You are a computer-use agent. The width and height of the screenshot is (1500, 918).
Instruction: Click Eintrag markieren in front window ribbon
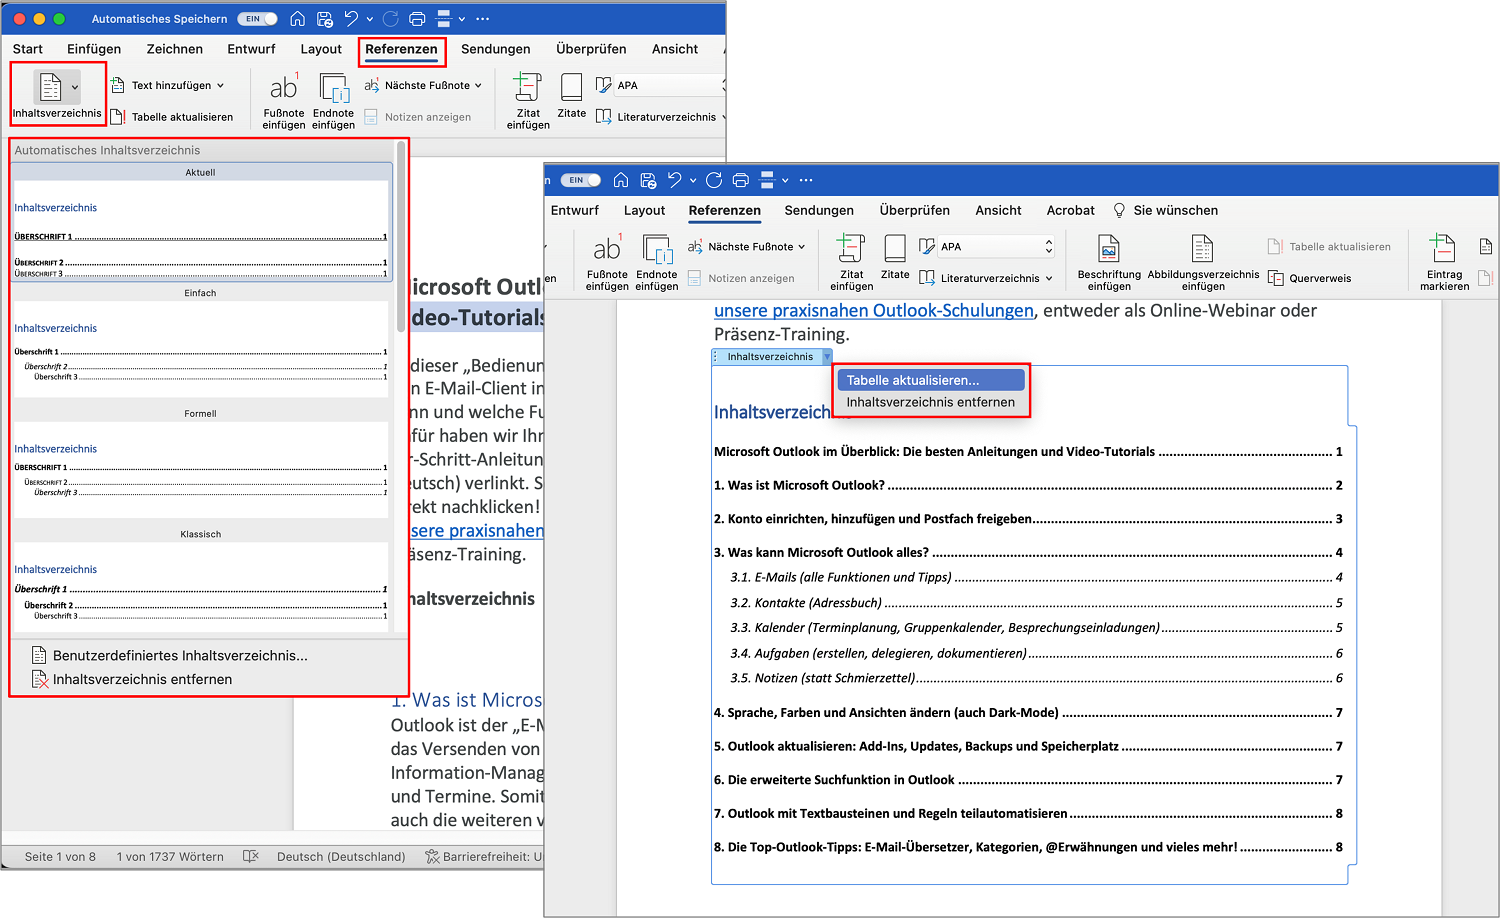(x=1444, y=263)
